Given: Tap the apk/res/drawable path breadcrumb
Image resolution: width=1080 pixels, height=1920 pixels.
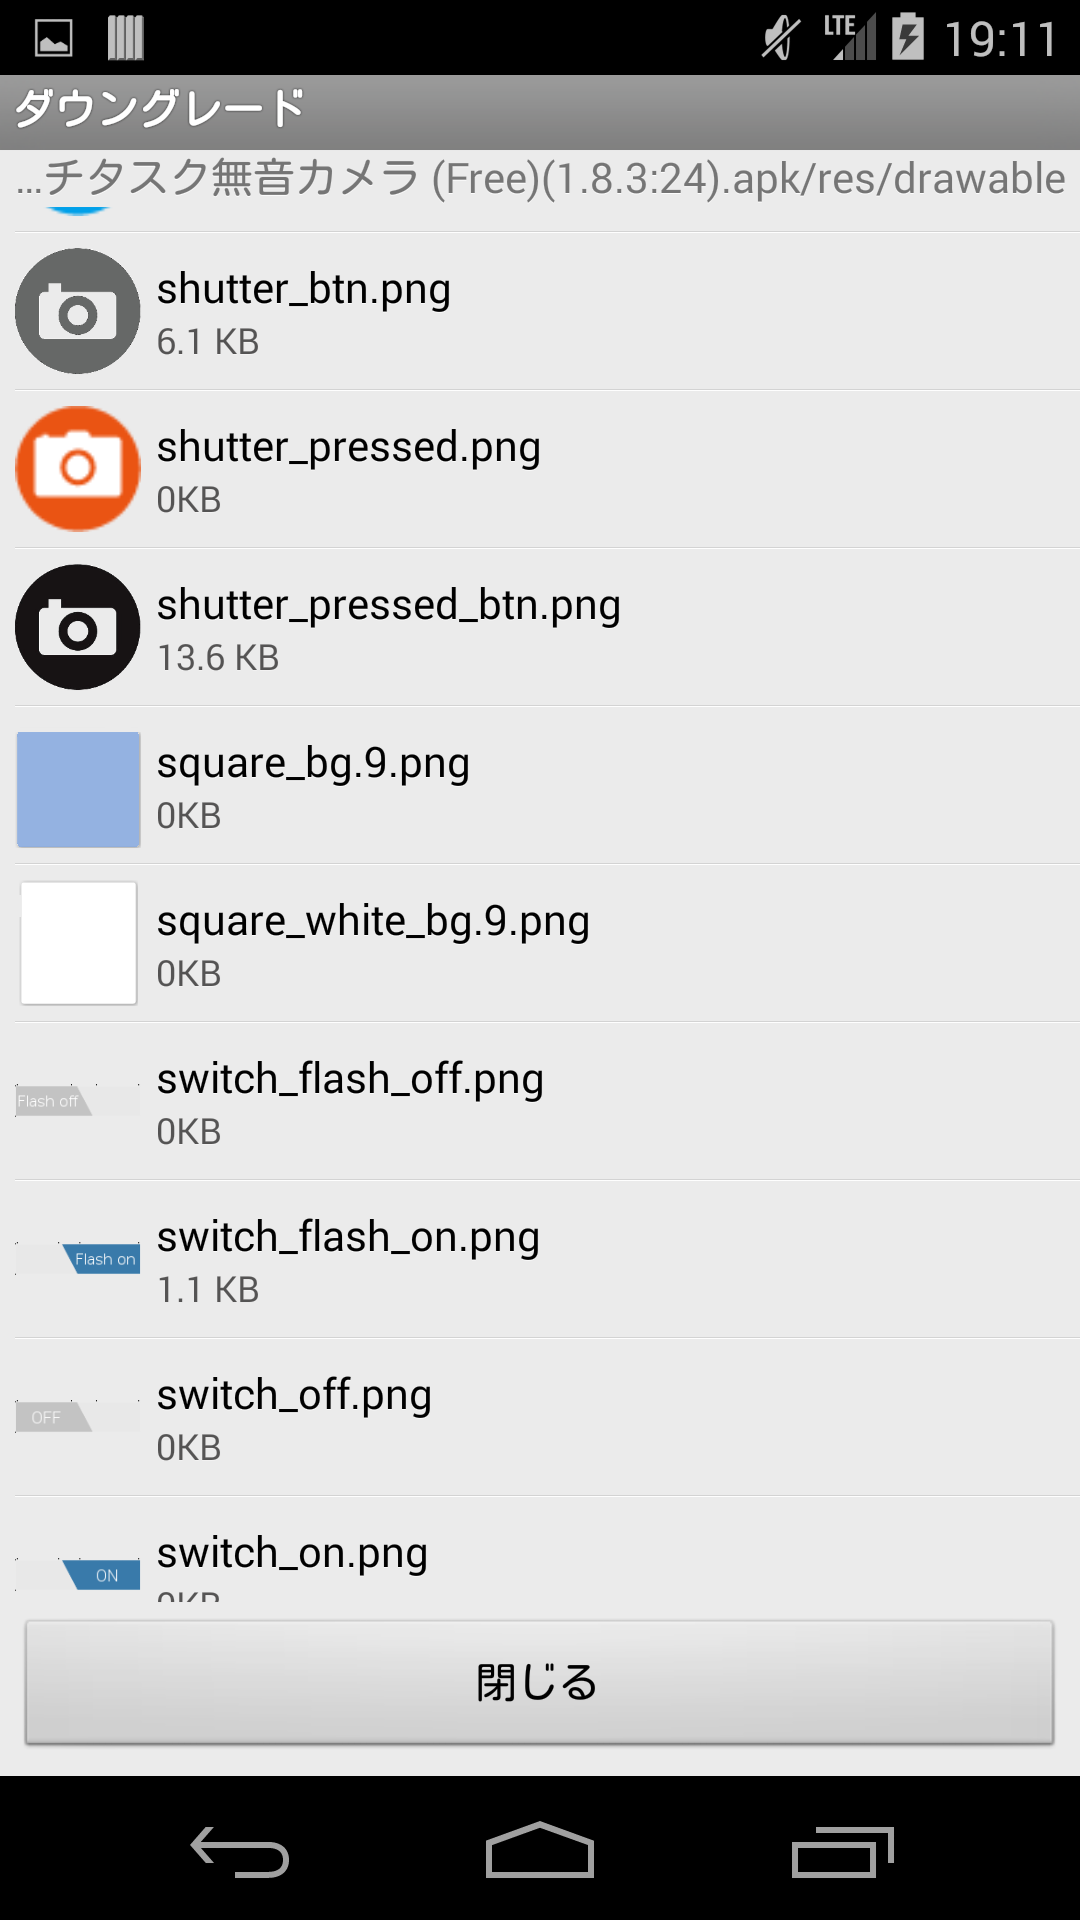Looking at the screenshot, I should pyautogui.click(x=540, y=180).
